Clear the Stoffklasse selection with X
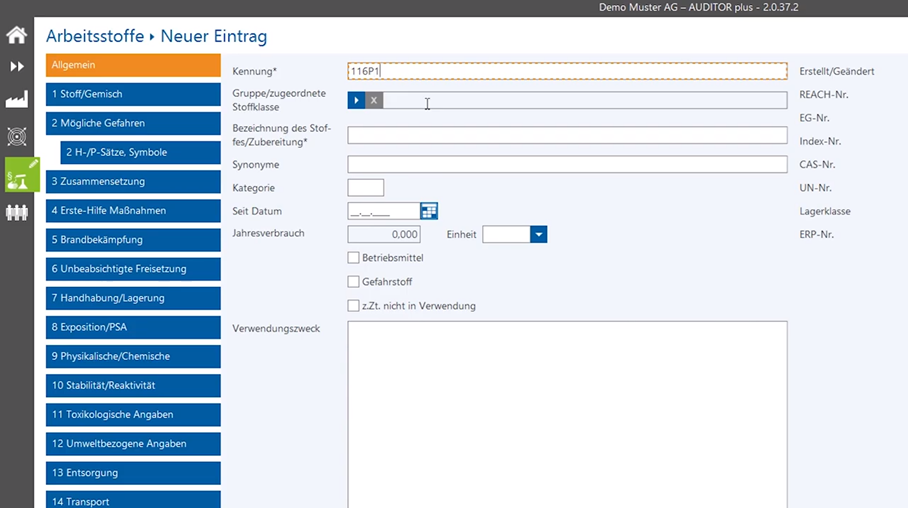This screenshot has width=908, height=508. pyautogui.click(x=374, y=100)
